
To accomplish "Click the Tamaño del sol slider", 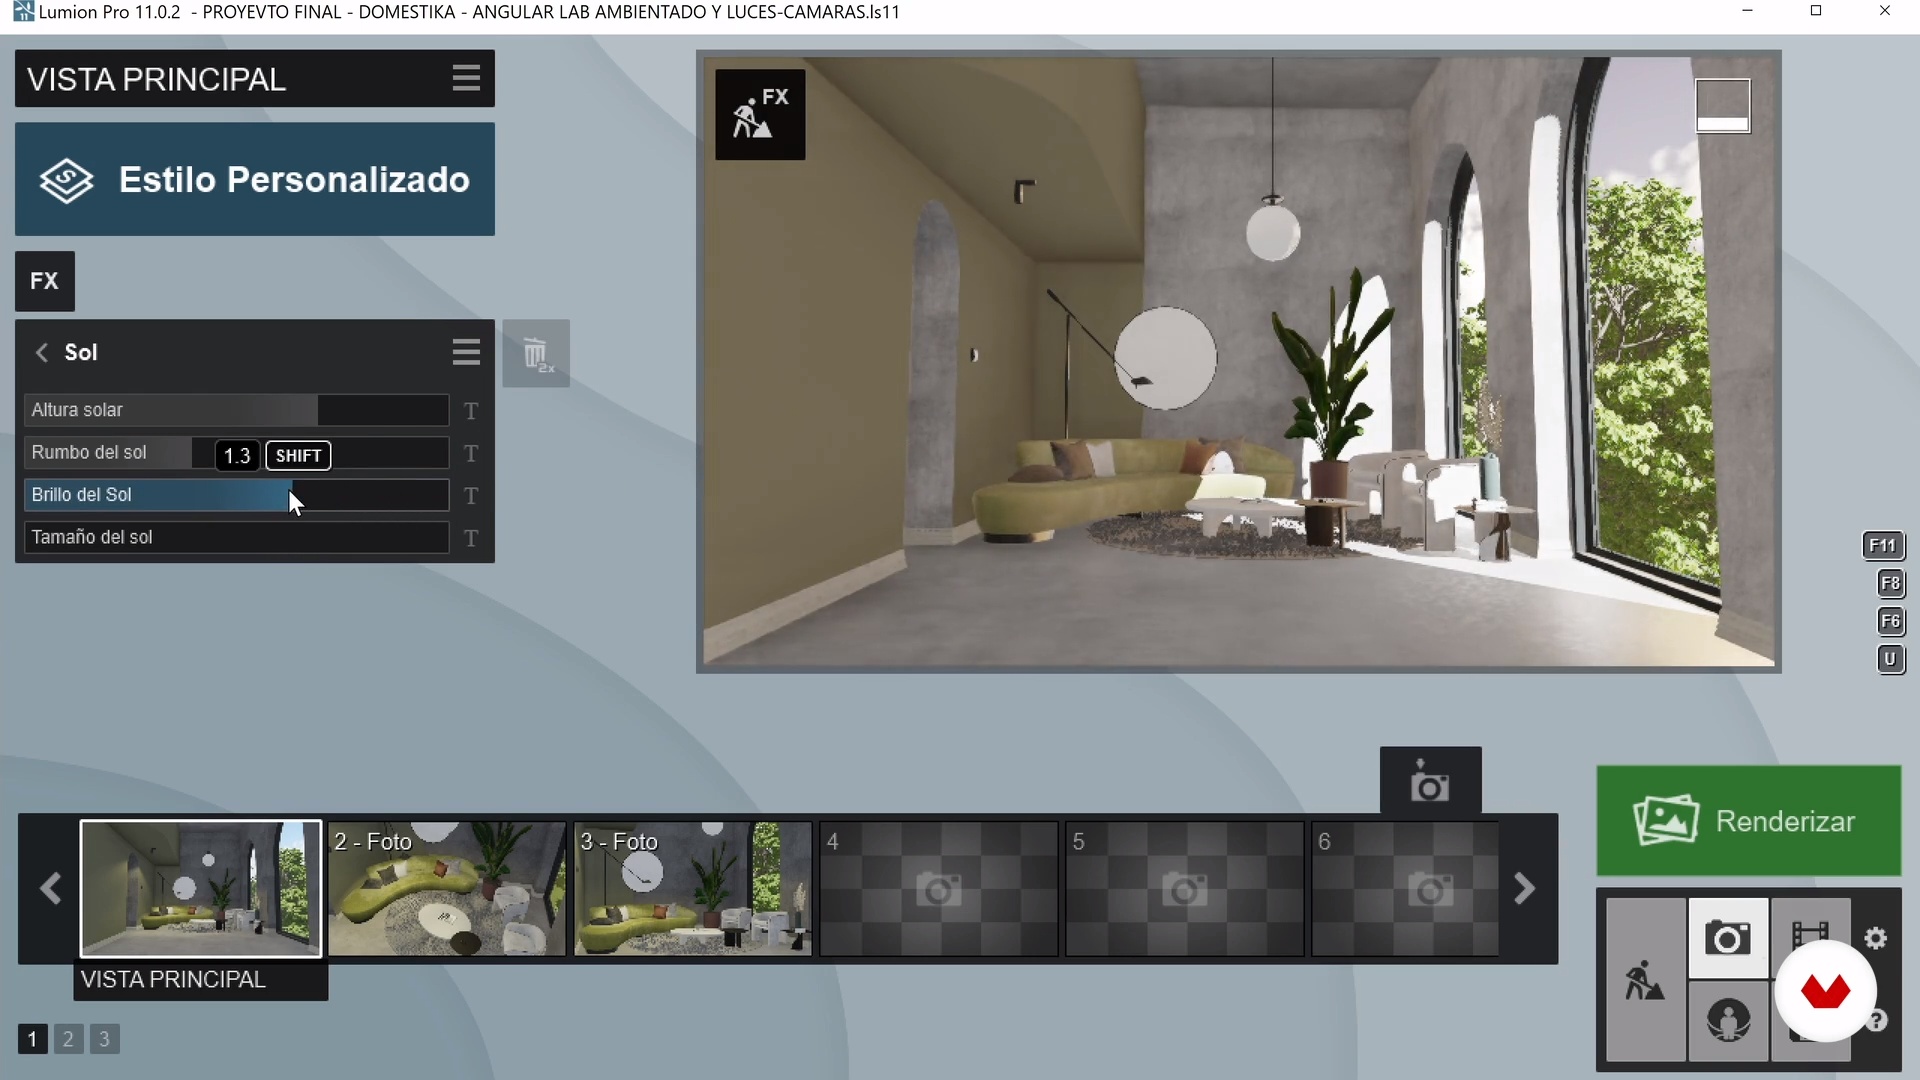I will pyautogui.click(x=236, y=537).
